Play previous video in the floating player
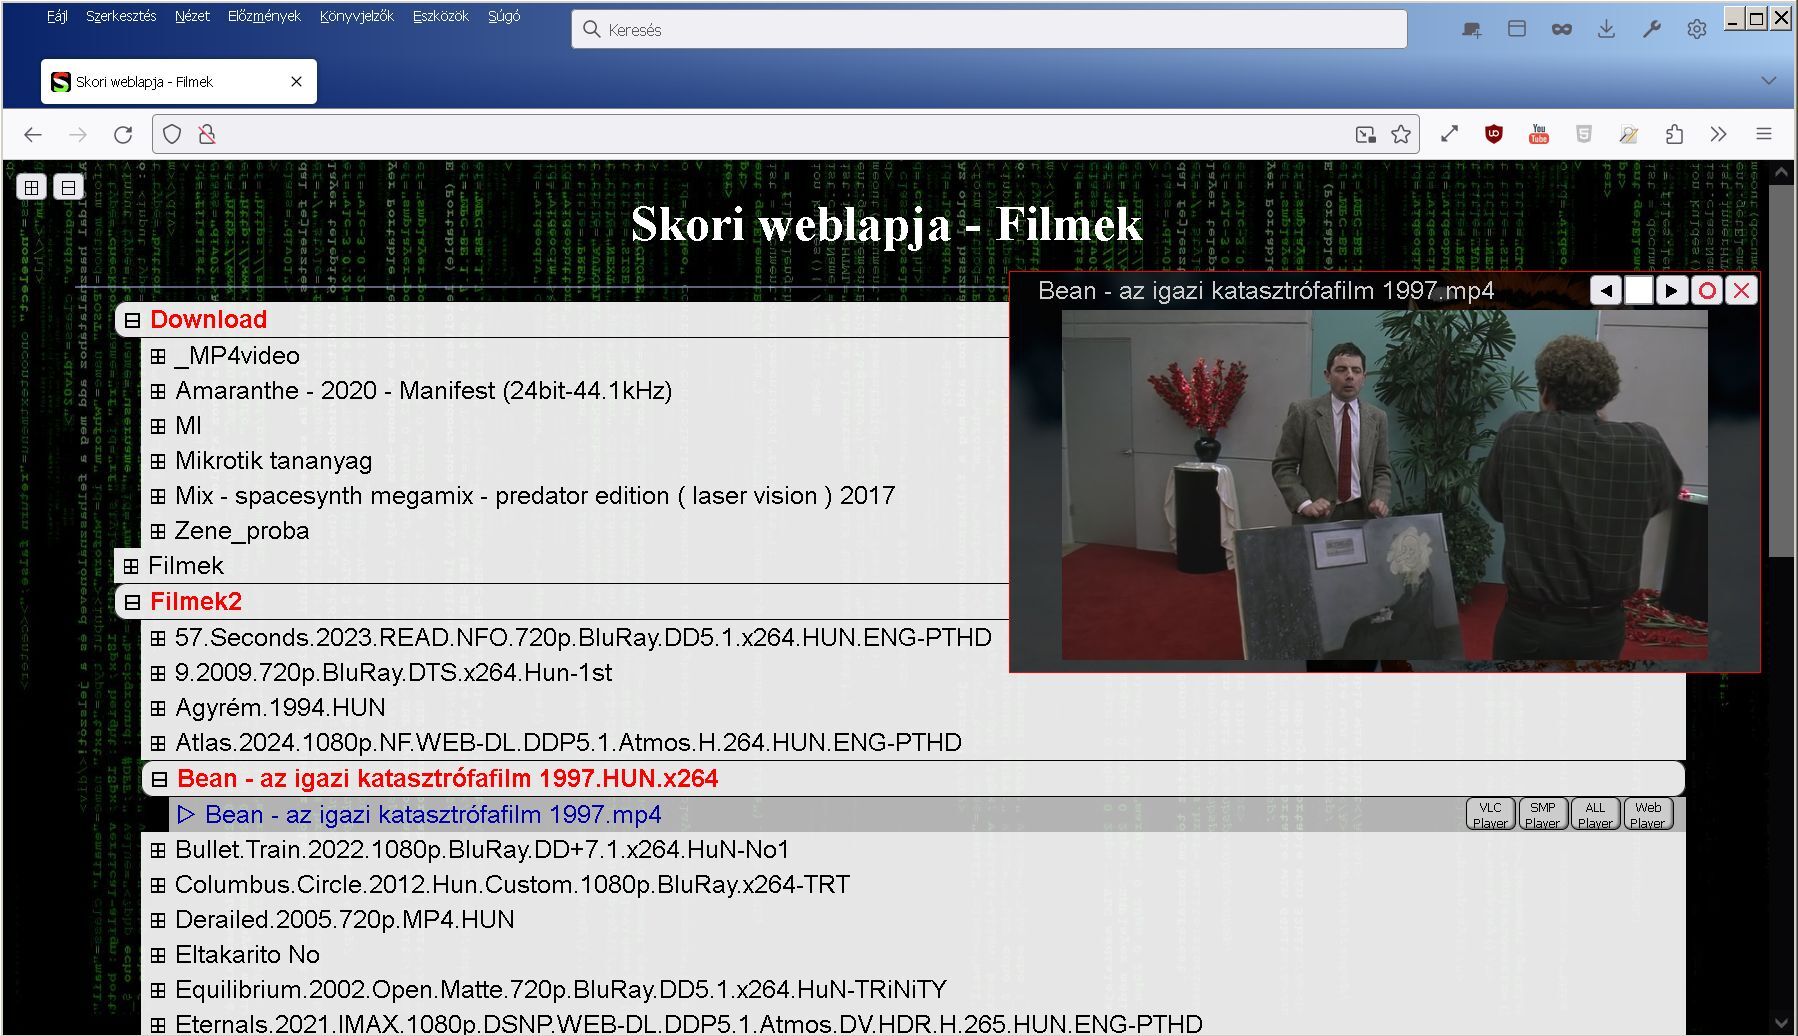1798x1036 pixels. pos(1606,291)
